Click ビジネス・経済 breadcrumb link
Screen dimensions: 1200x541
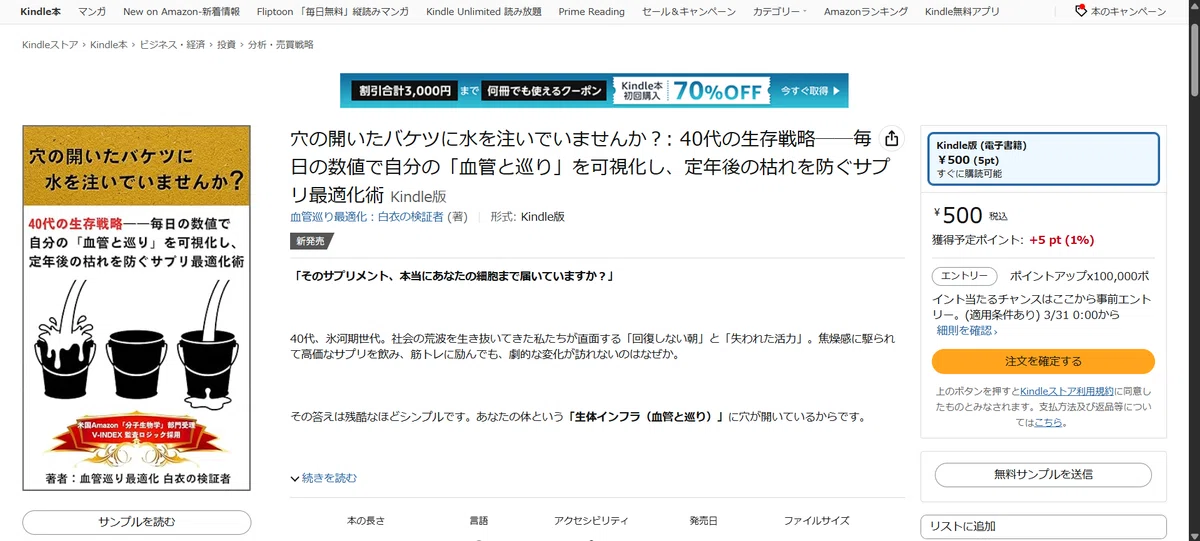coord(172,45)
